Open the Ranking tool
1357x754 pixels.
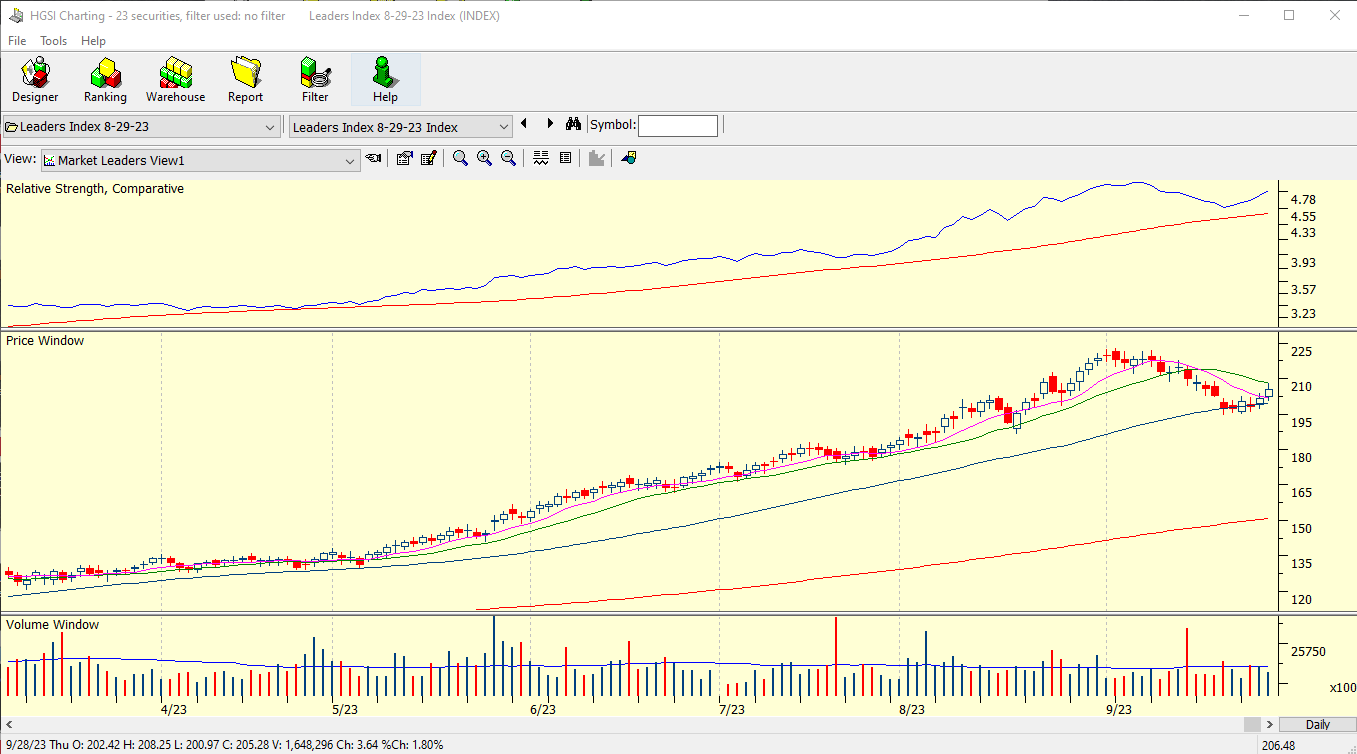click(105, 80)
